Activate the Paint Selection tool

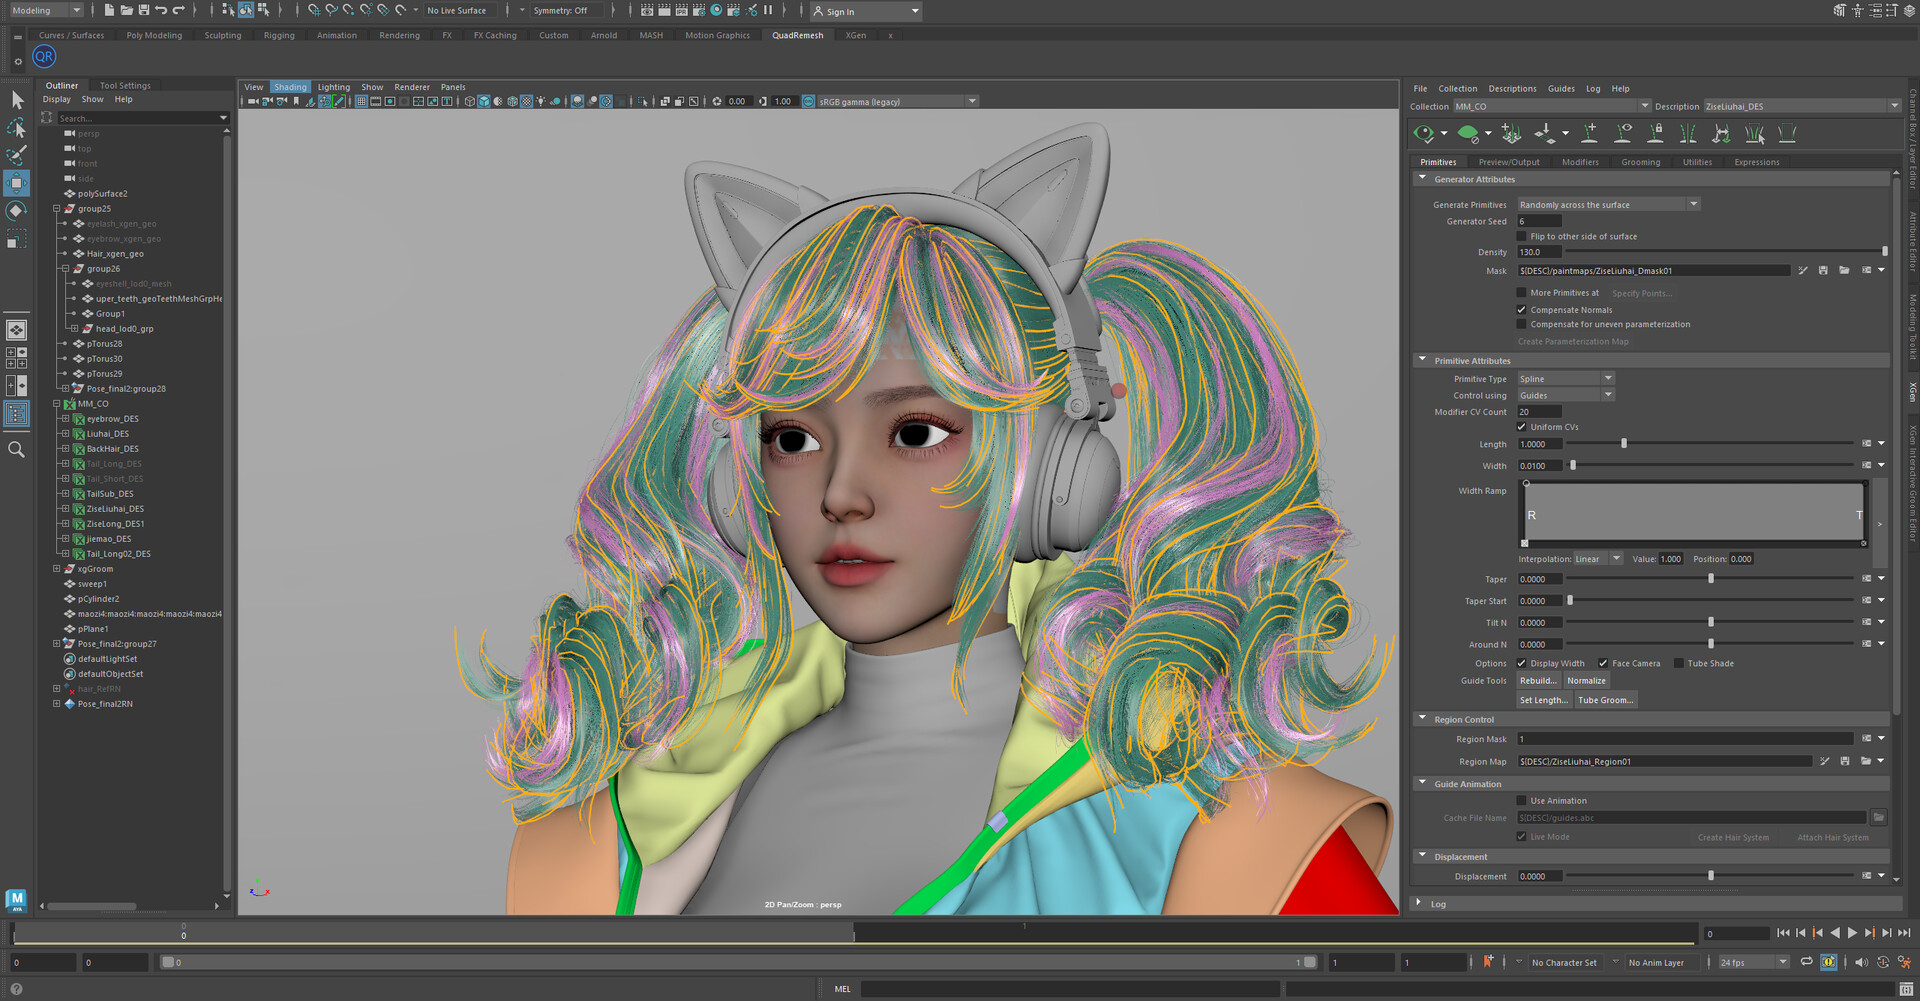(x=16, y=156)
